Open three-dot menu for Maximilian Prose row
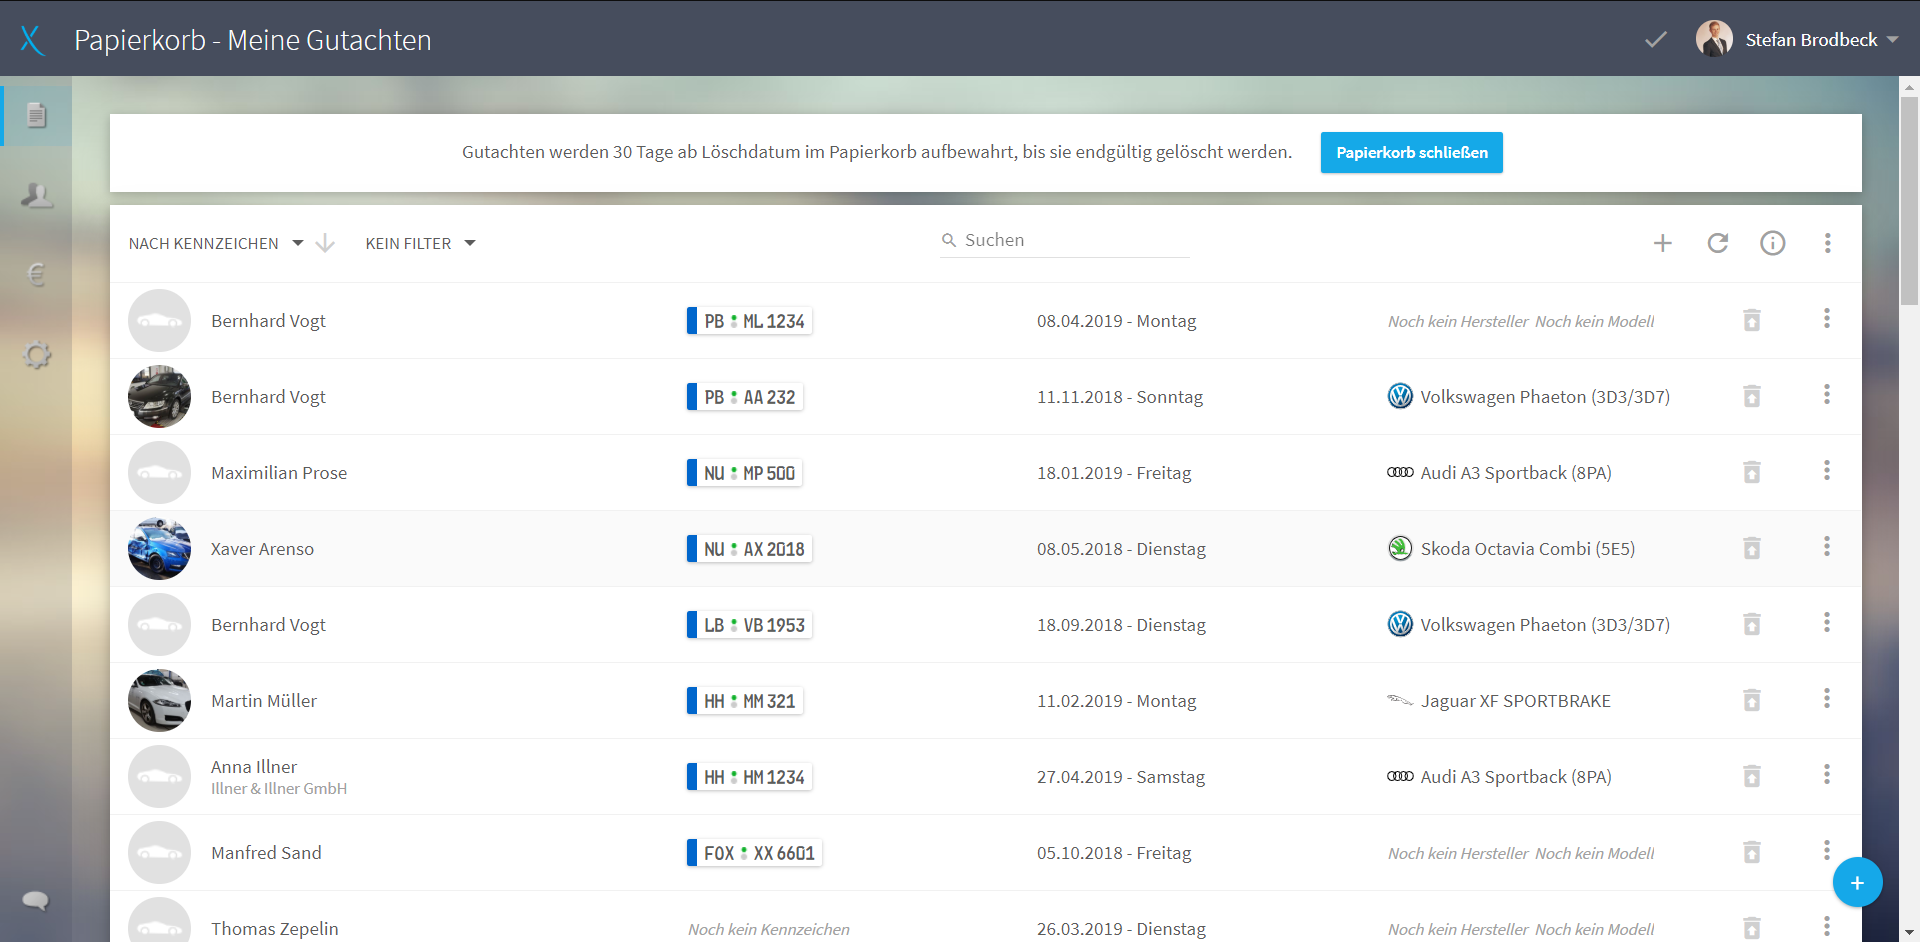 tap(1827, 470)
